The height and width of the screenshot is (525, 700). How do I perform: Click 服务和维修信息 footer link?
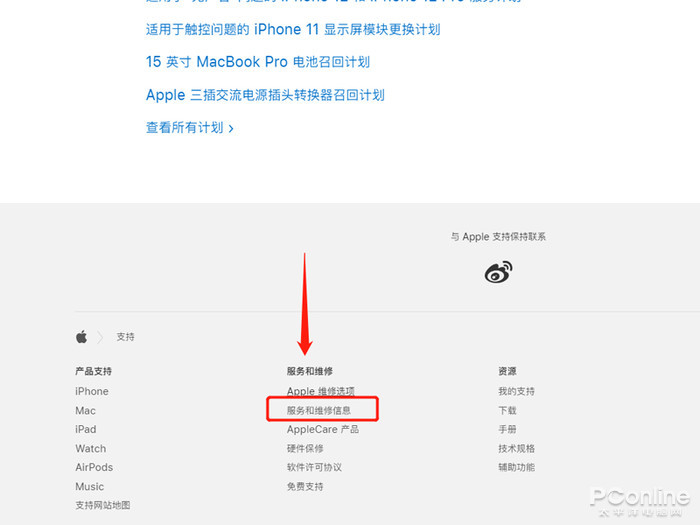[x=319, y=410]
